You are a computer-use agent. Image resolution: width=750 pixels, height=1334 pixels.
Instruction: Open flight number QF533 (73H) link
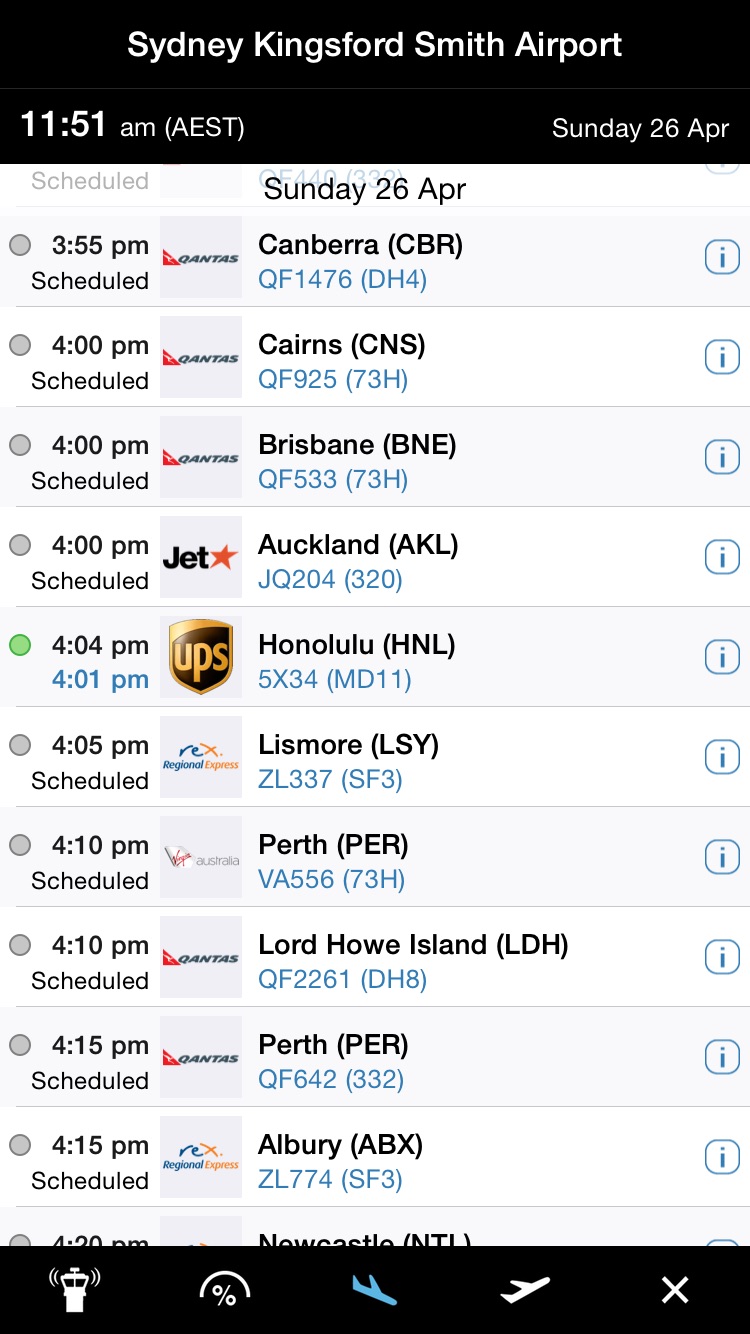click(333, 479)
